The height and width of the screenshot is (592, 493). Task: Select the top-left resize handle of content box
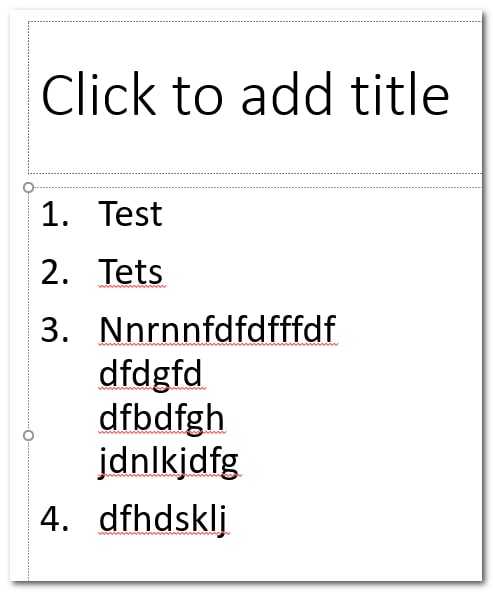pos(28,187)
